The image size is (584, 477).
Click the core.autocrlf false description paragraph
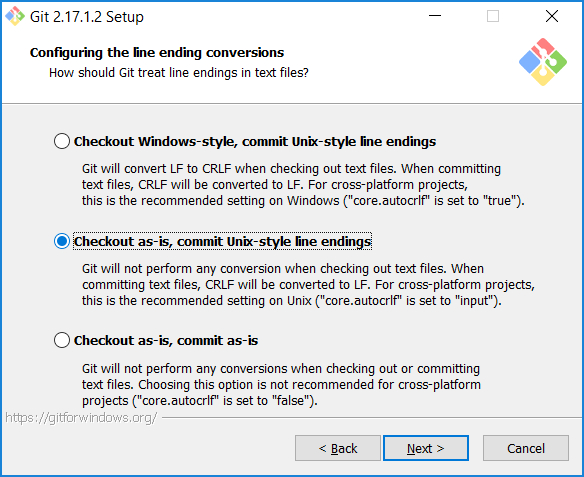pyautogui.click(x=281, y=385)
